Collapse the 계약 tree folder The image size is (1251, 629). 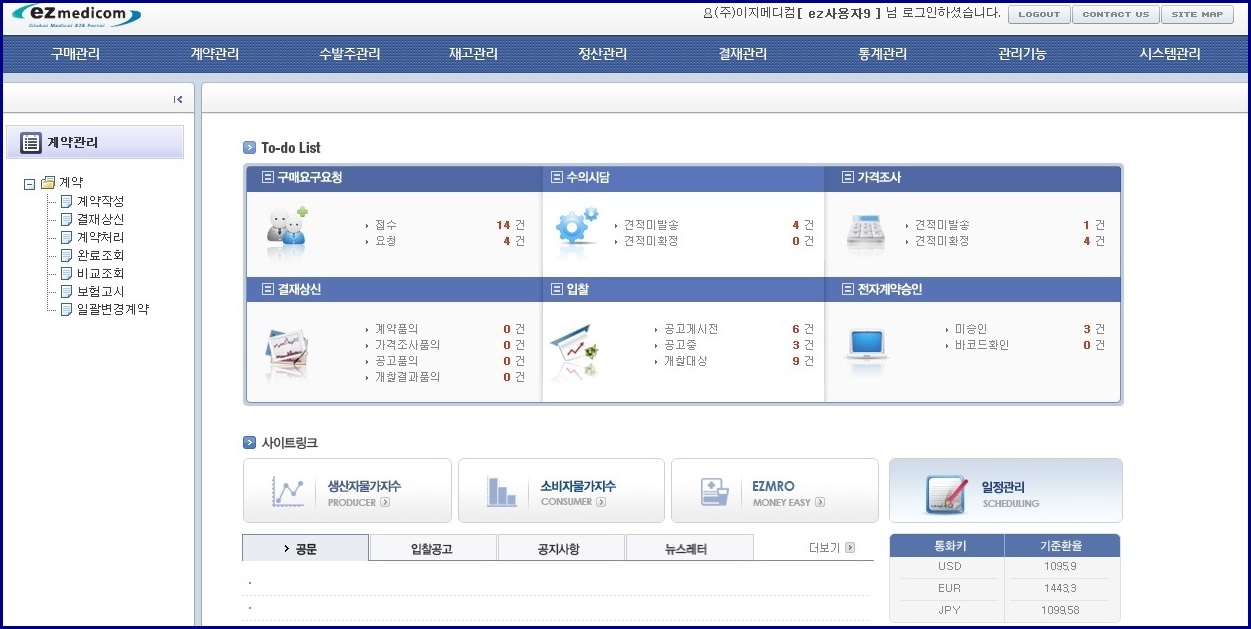point(29,184)
